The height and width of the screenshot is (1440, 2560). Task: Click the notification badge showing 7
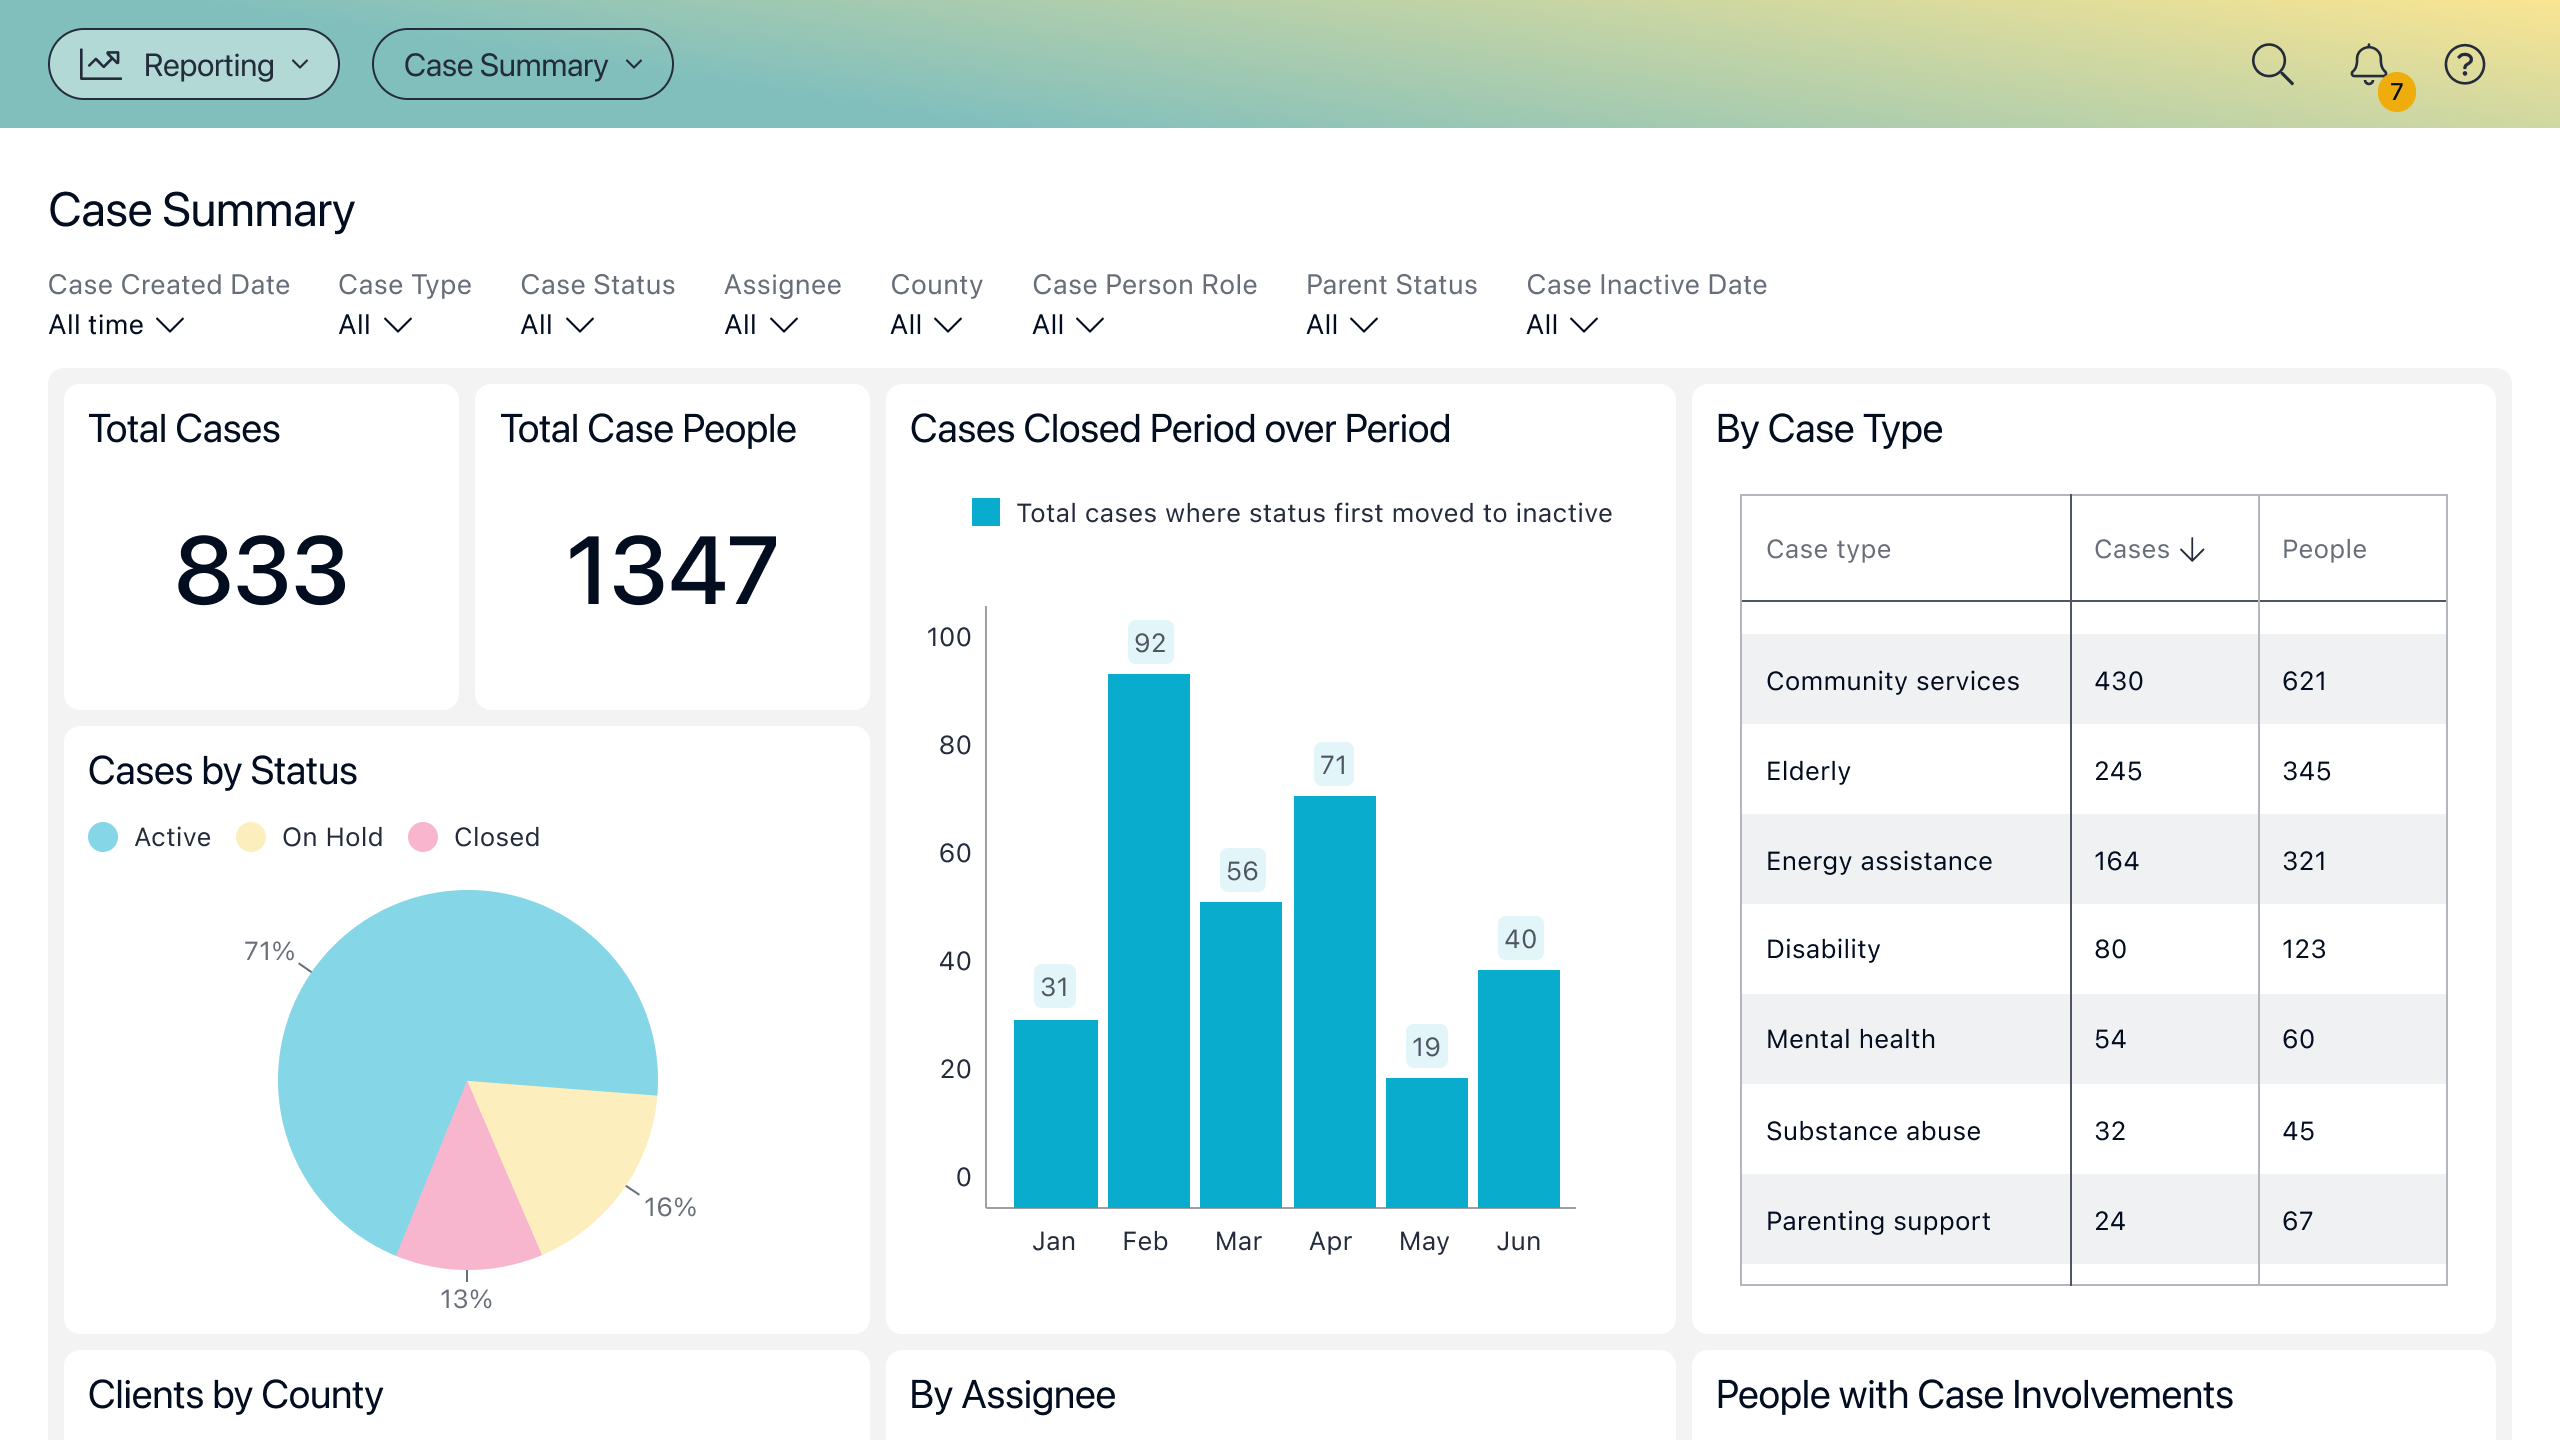[2396, 92]
